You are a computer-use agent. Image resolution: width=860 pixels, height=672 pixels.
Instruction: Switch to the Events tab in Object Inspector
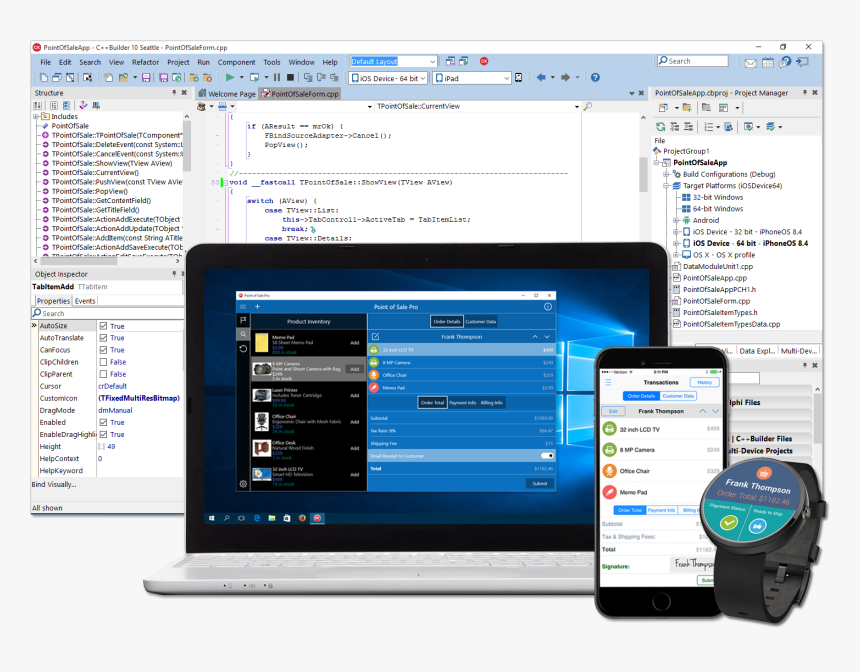(85, 301)
